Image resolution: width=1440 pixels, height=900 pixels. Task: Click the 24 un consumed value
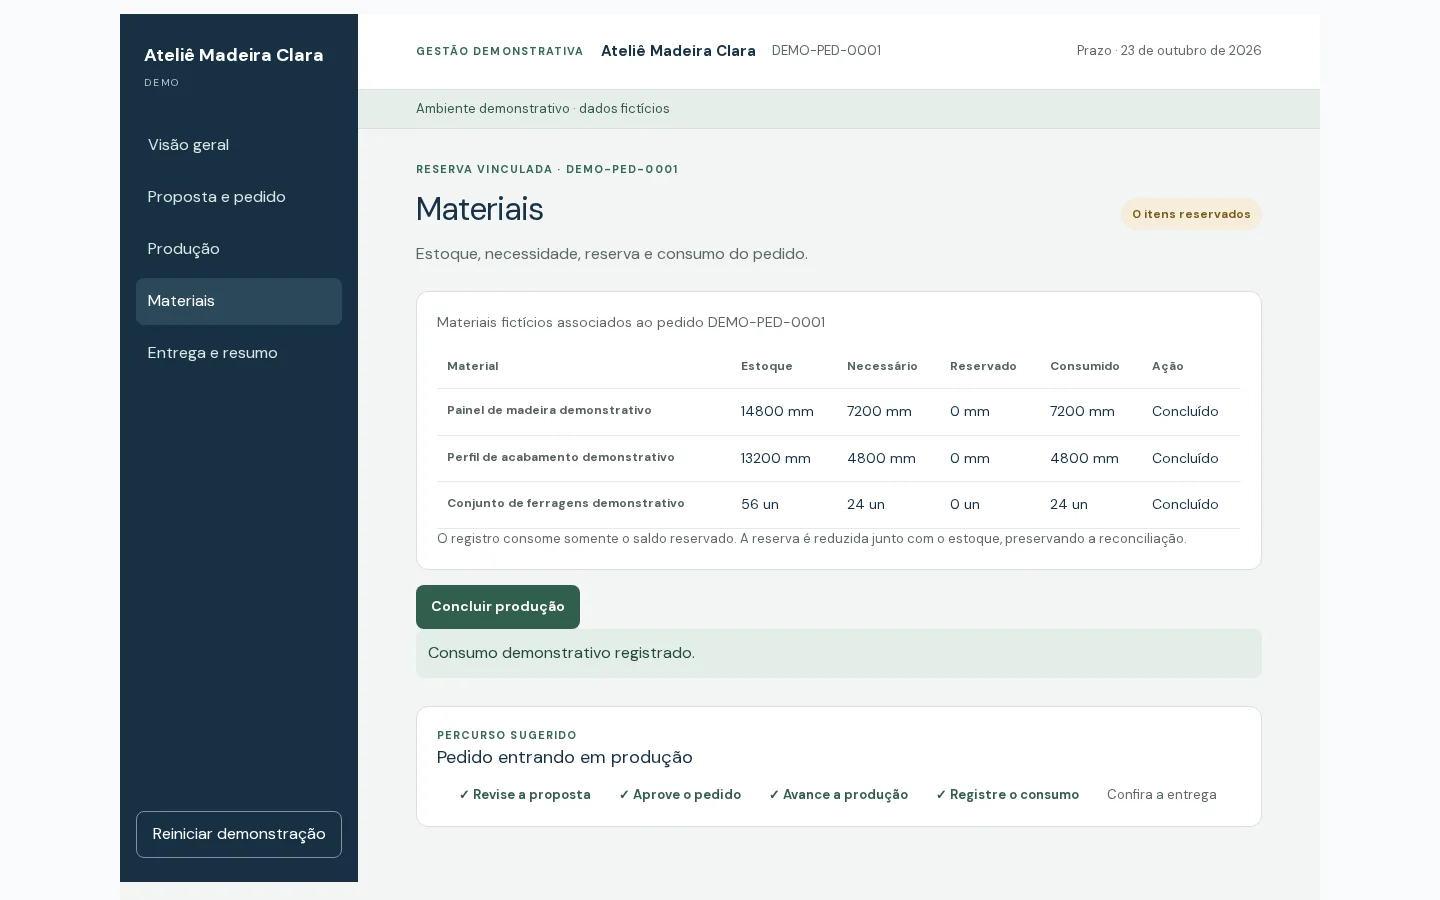tap(1069, 505)
